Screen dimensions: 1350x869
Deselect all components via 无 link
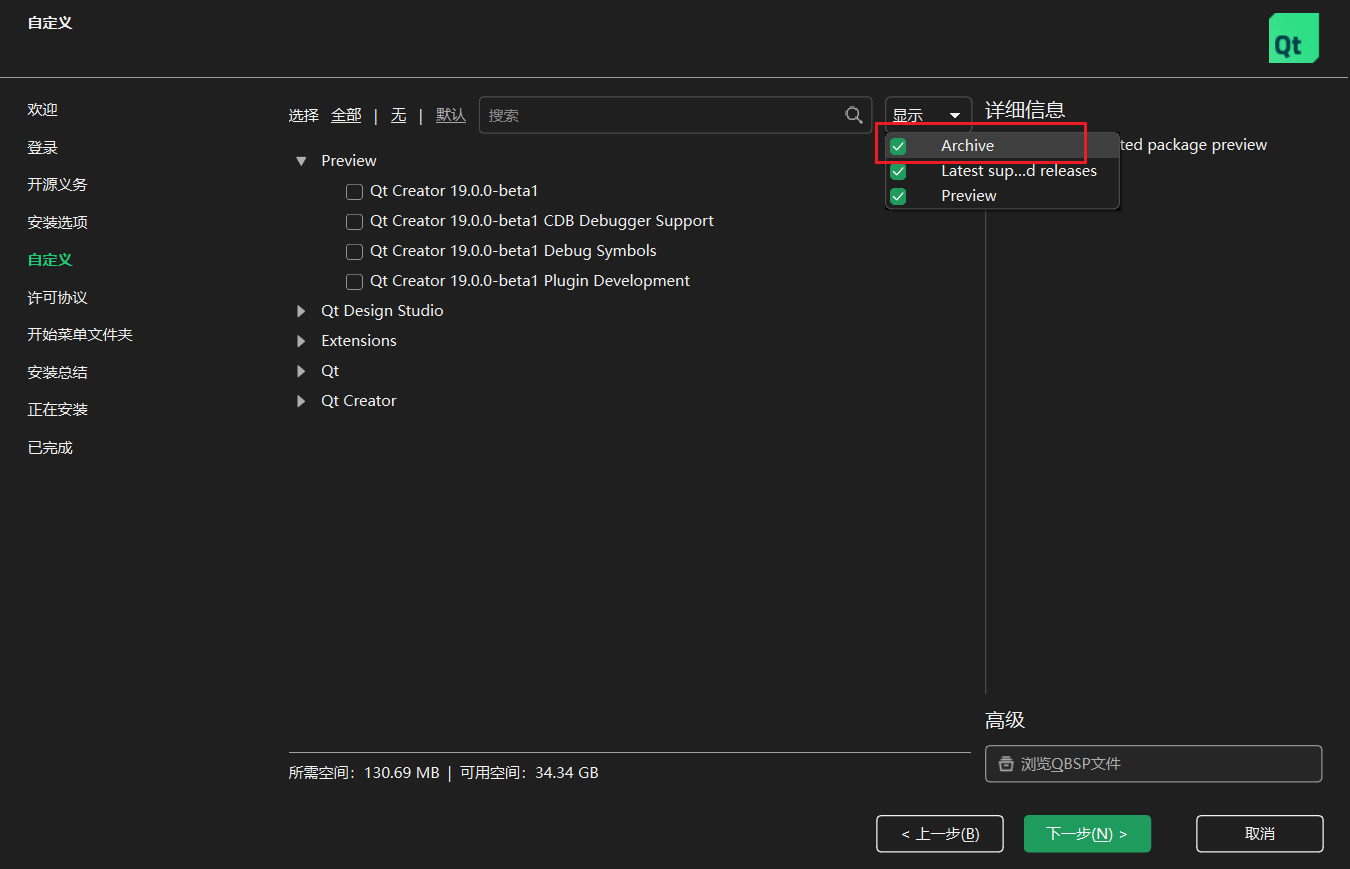click(x=398, y=115)
